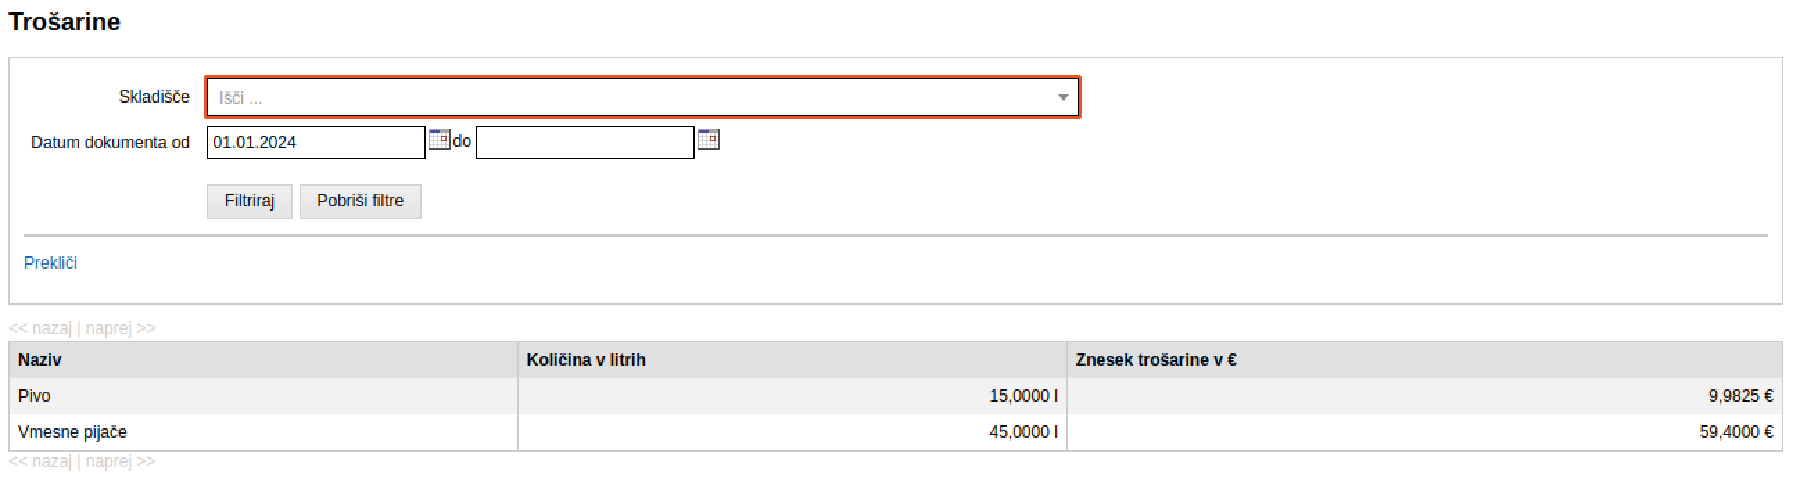The image size is (1800, 478).
Task: Select the Znesek trošarine v € column header
Action: point(1156,360)
